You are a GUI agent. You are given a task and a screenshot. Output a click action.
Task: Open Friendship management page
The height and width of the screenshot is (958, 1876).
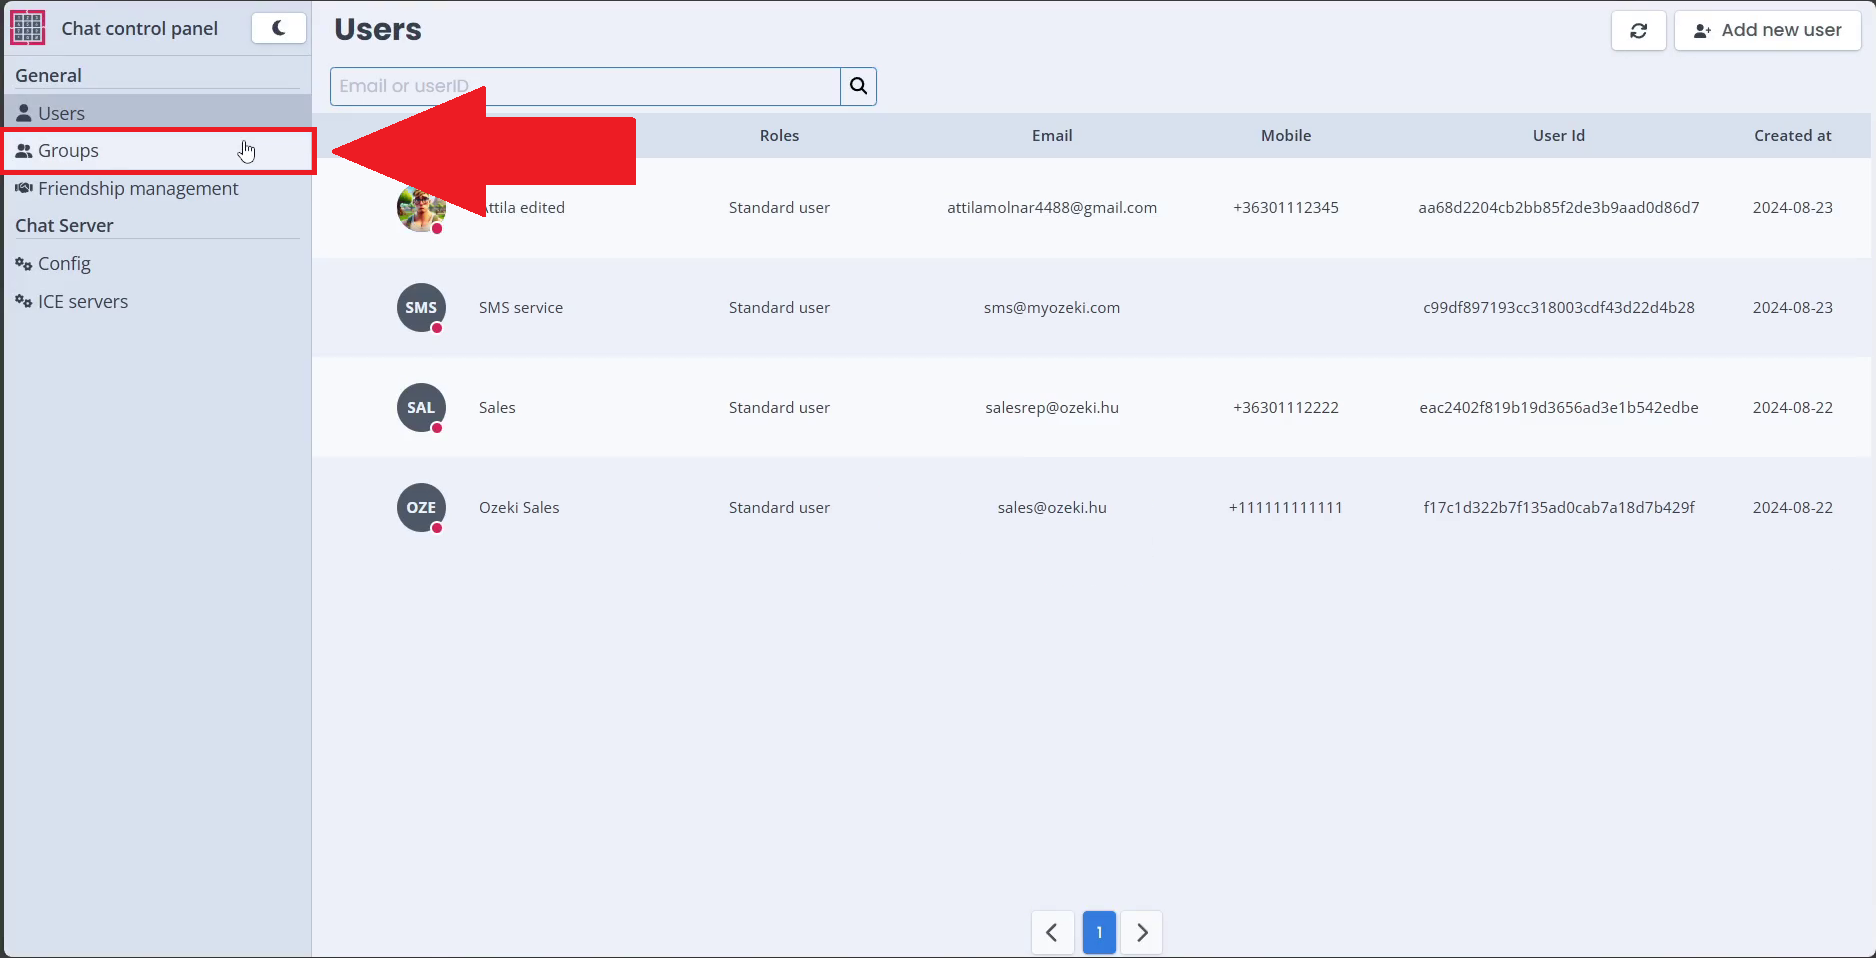coord(137,189)
